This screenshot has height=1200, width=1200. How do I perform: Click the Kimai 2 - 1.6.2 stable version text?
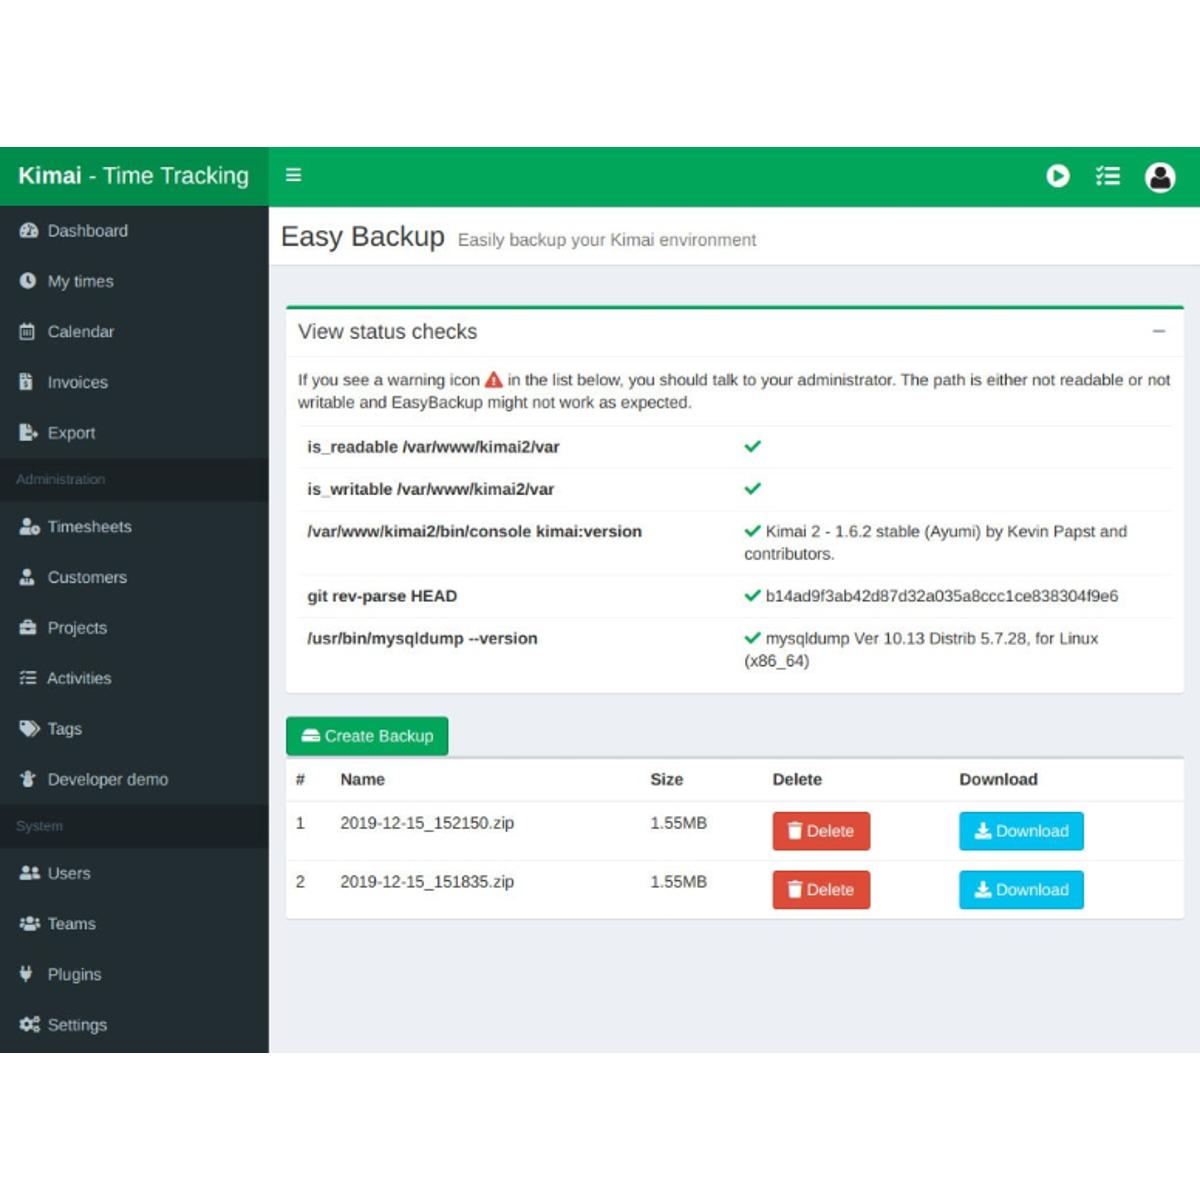point(935,542)
